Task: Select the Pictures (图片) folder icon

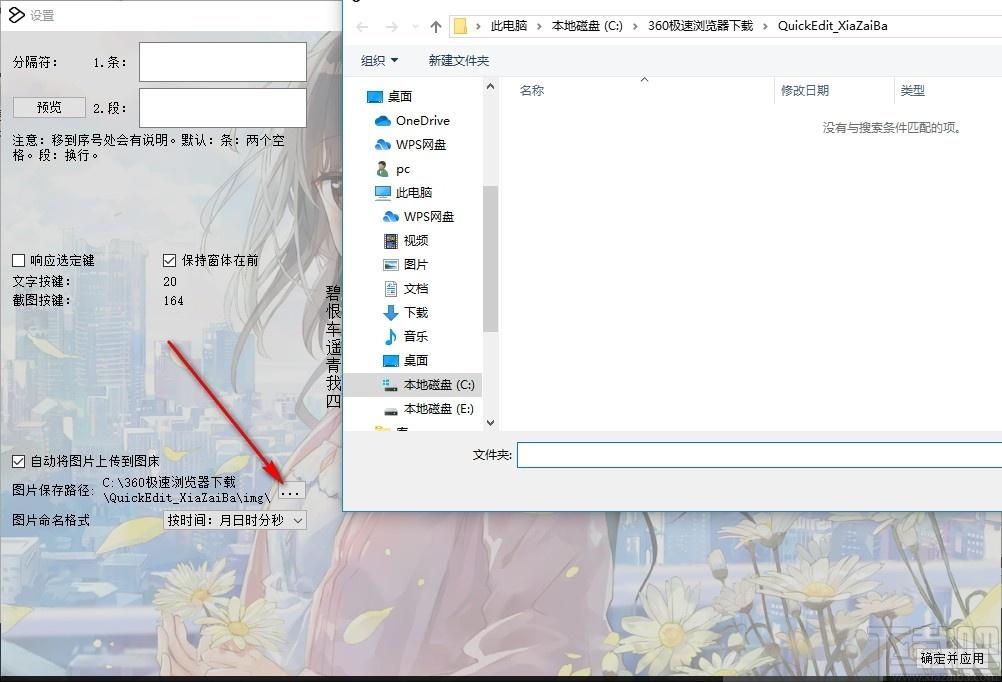Action: coord(391,265)
